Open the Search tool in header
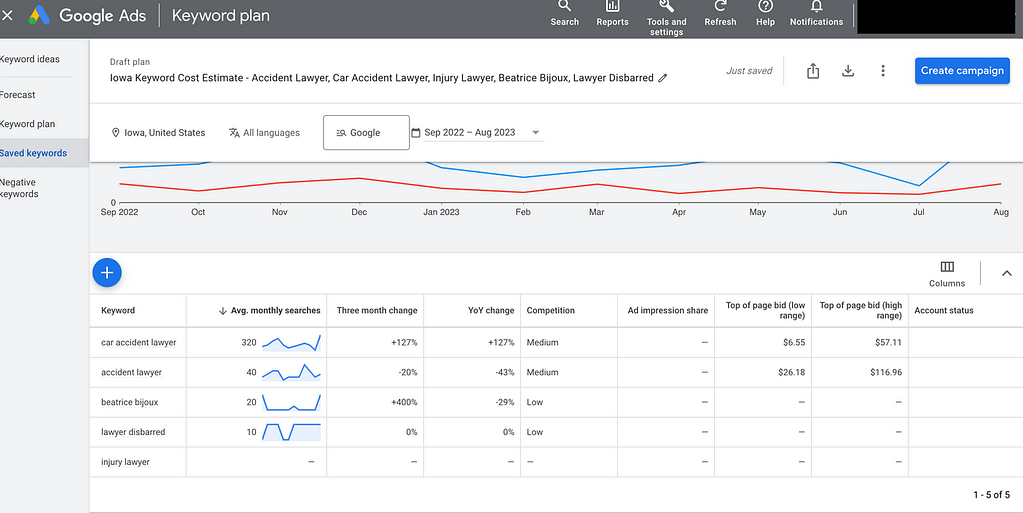The width and height of the screenshot is (1023, 513). click(x=564, y=14)
